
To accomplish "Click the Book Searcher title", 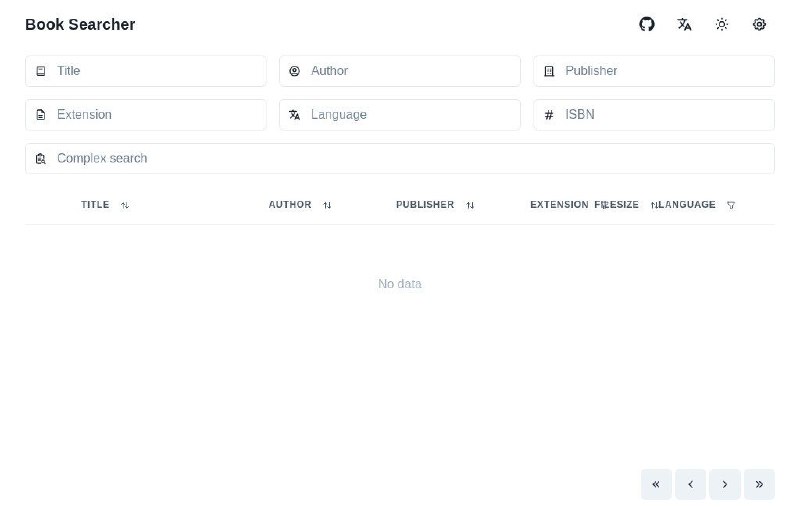I will tap(80, 24).
